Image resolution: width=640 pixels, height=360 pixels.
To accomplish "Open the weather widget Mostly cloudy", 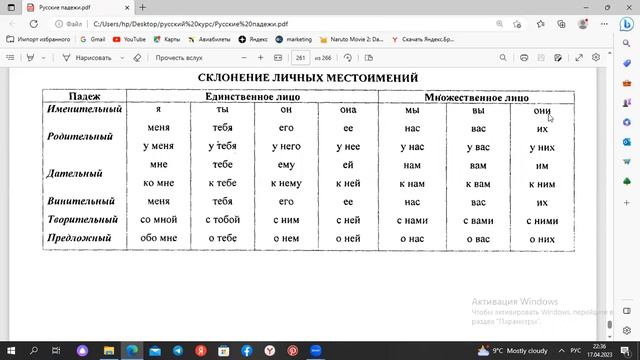I will (512, 351).
